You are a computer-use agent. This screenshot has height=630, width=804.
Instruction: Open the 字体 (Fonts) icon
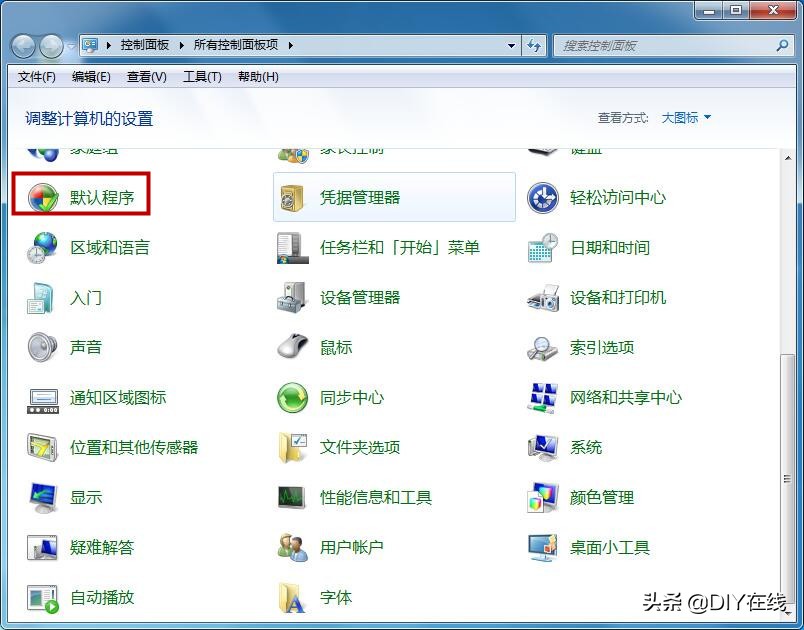pyautogui.click(x=336, y=598)
